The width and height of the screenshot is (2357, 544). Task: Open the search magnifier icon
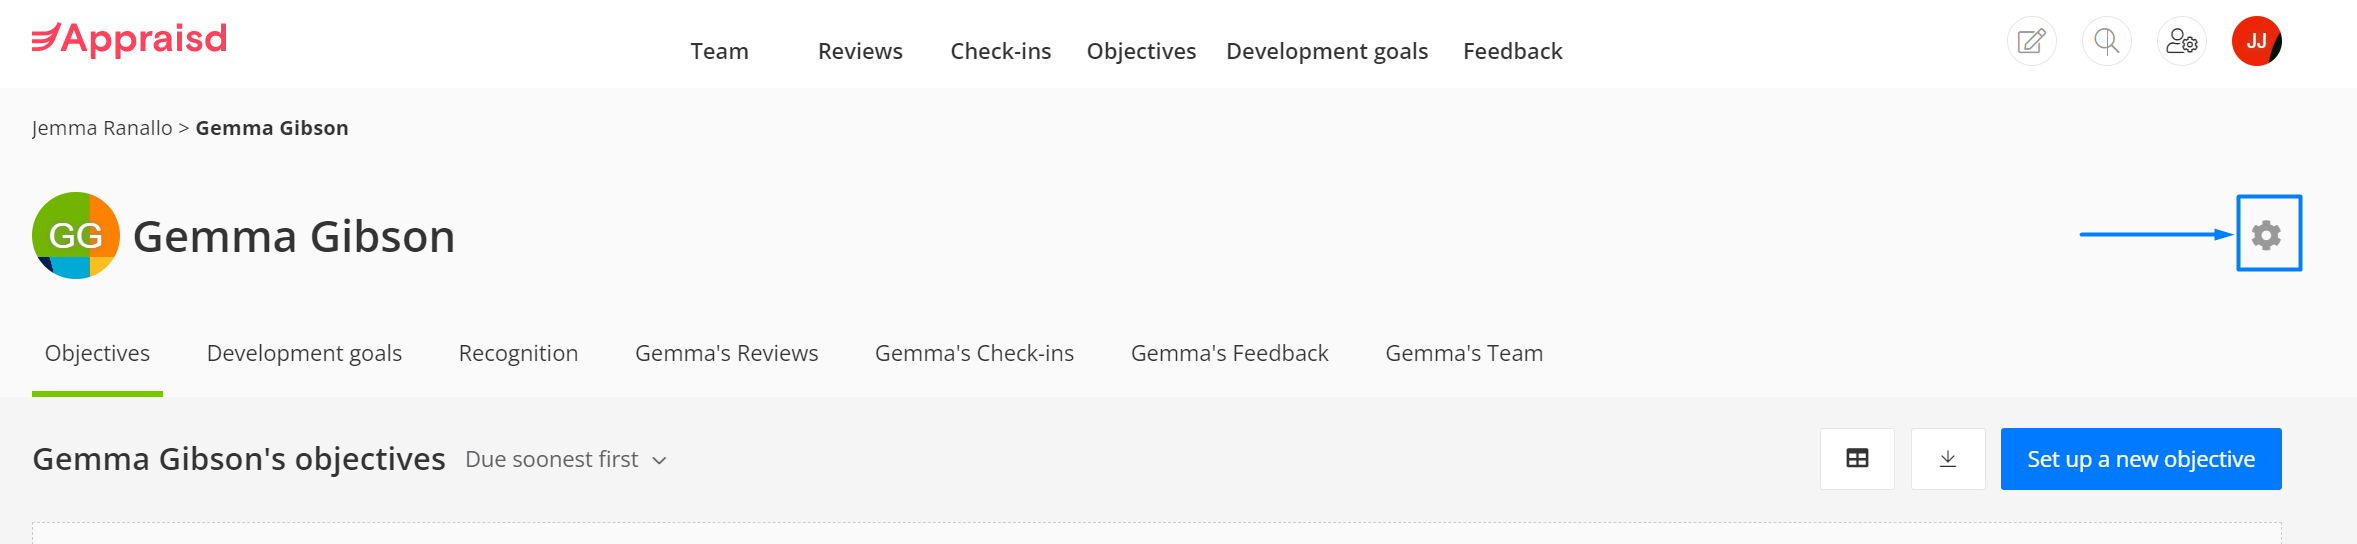point(2106,42)
